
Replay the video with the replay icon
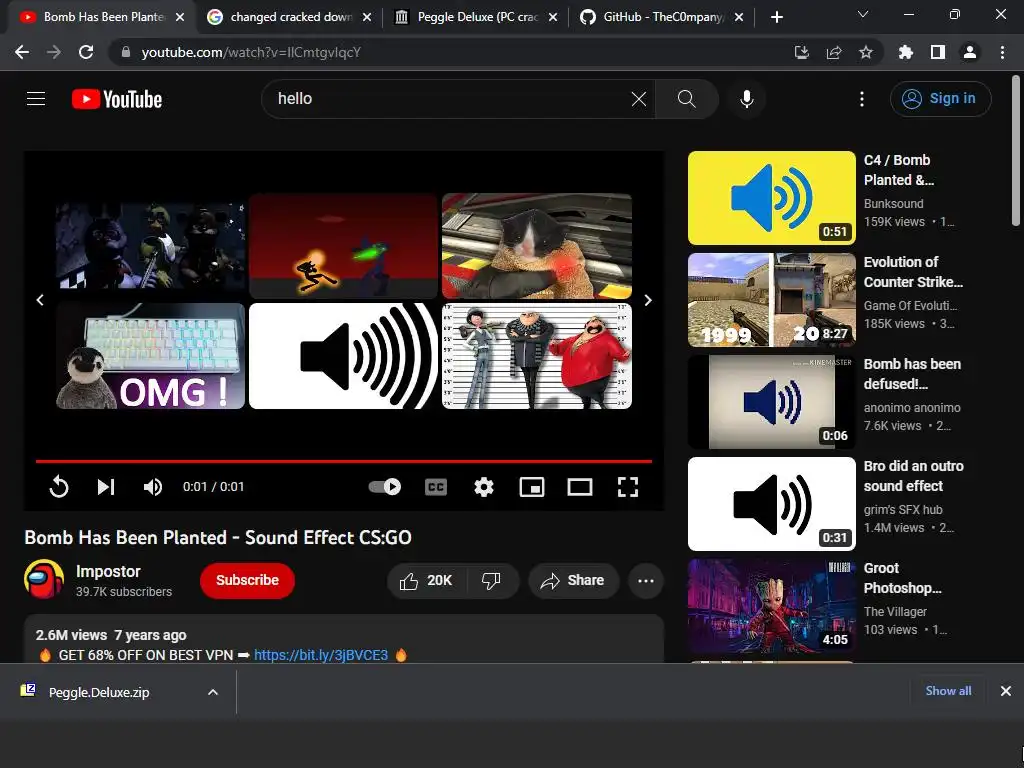pos(59,487)
